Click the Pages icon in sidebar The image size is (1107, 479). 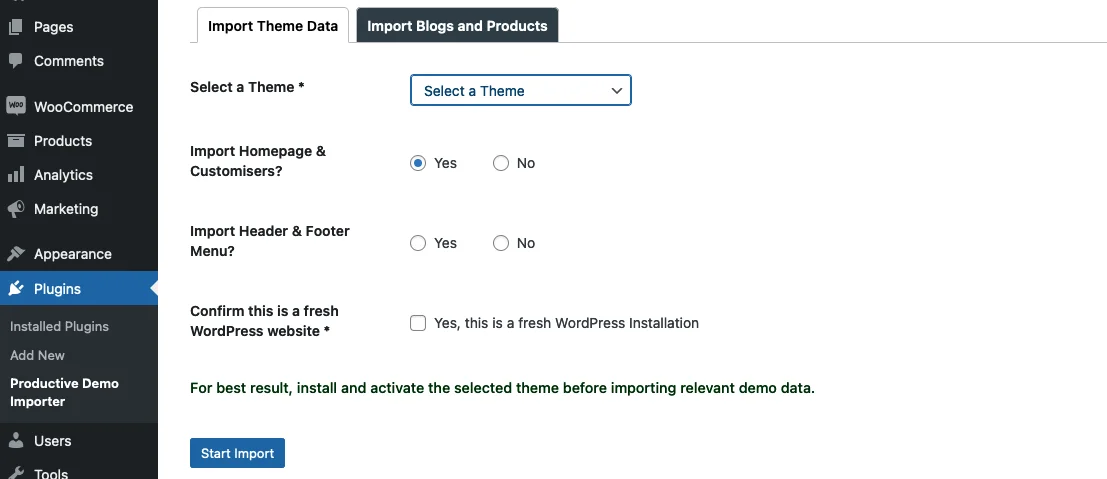[x=16, y=27]
